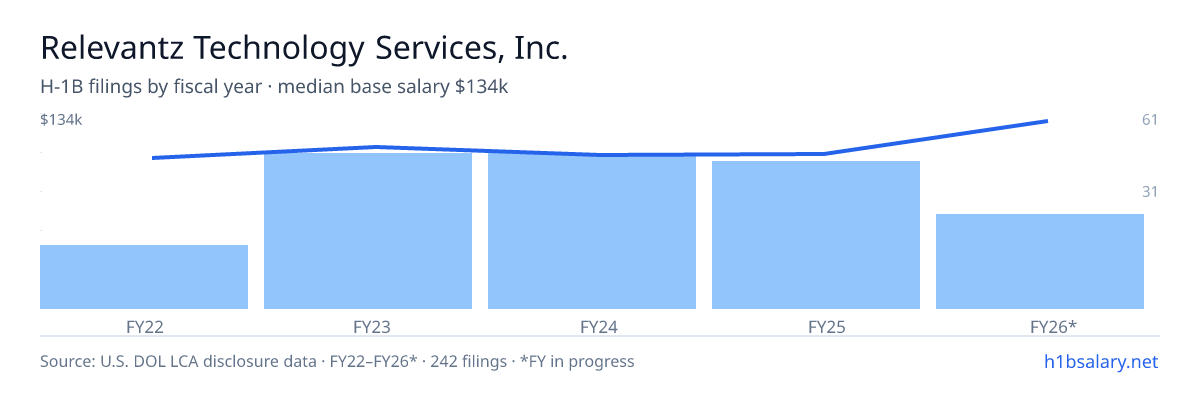Click the Relevantz Technology Services, Inc. title
This screenshot has height=400, width=1200.
[x=304, y=48]
